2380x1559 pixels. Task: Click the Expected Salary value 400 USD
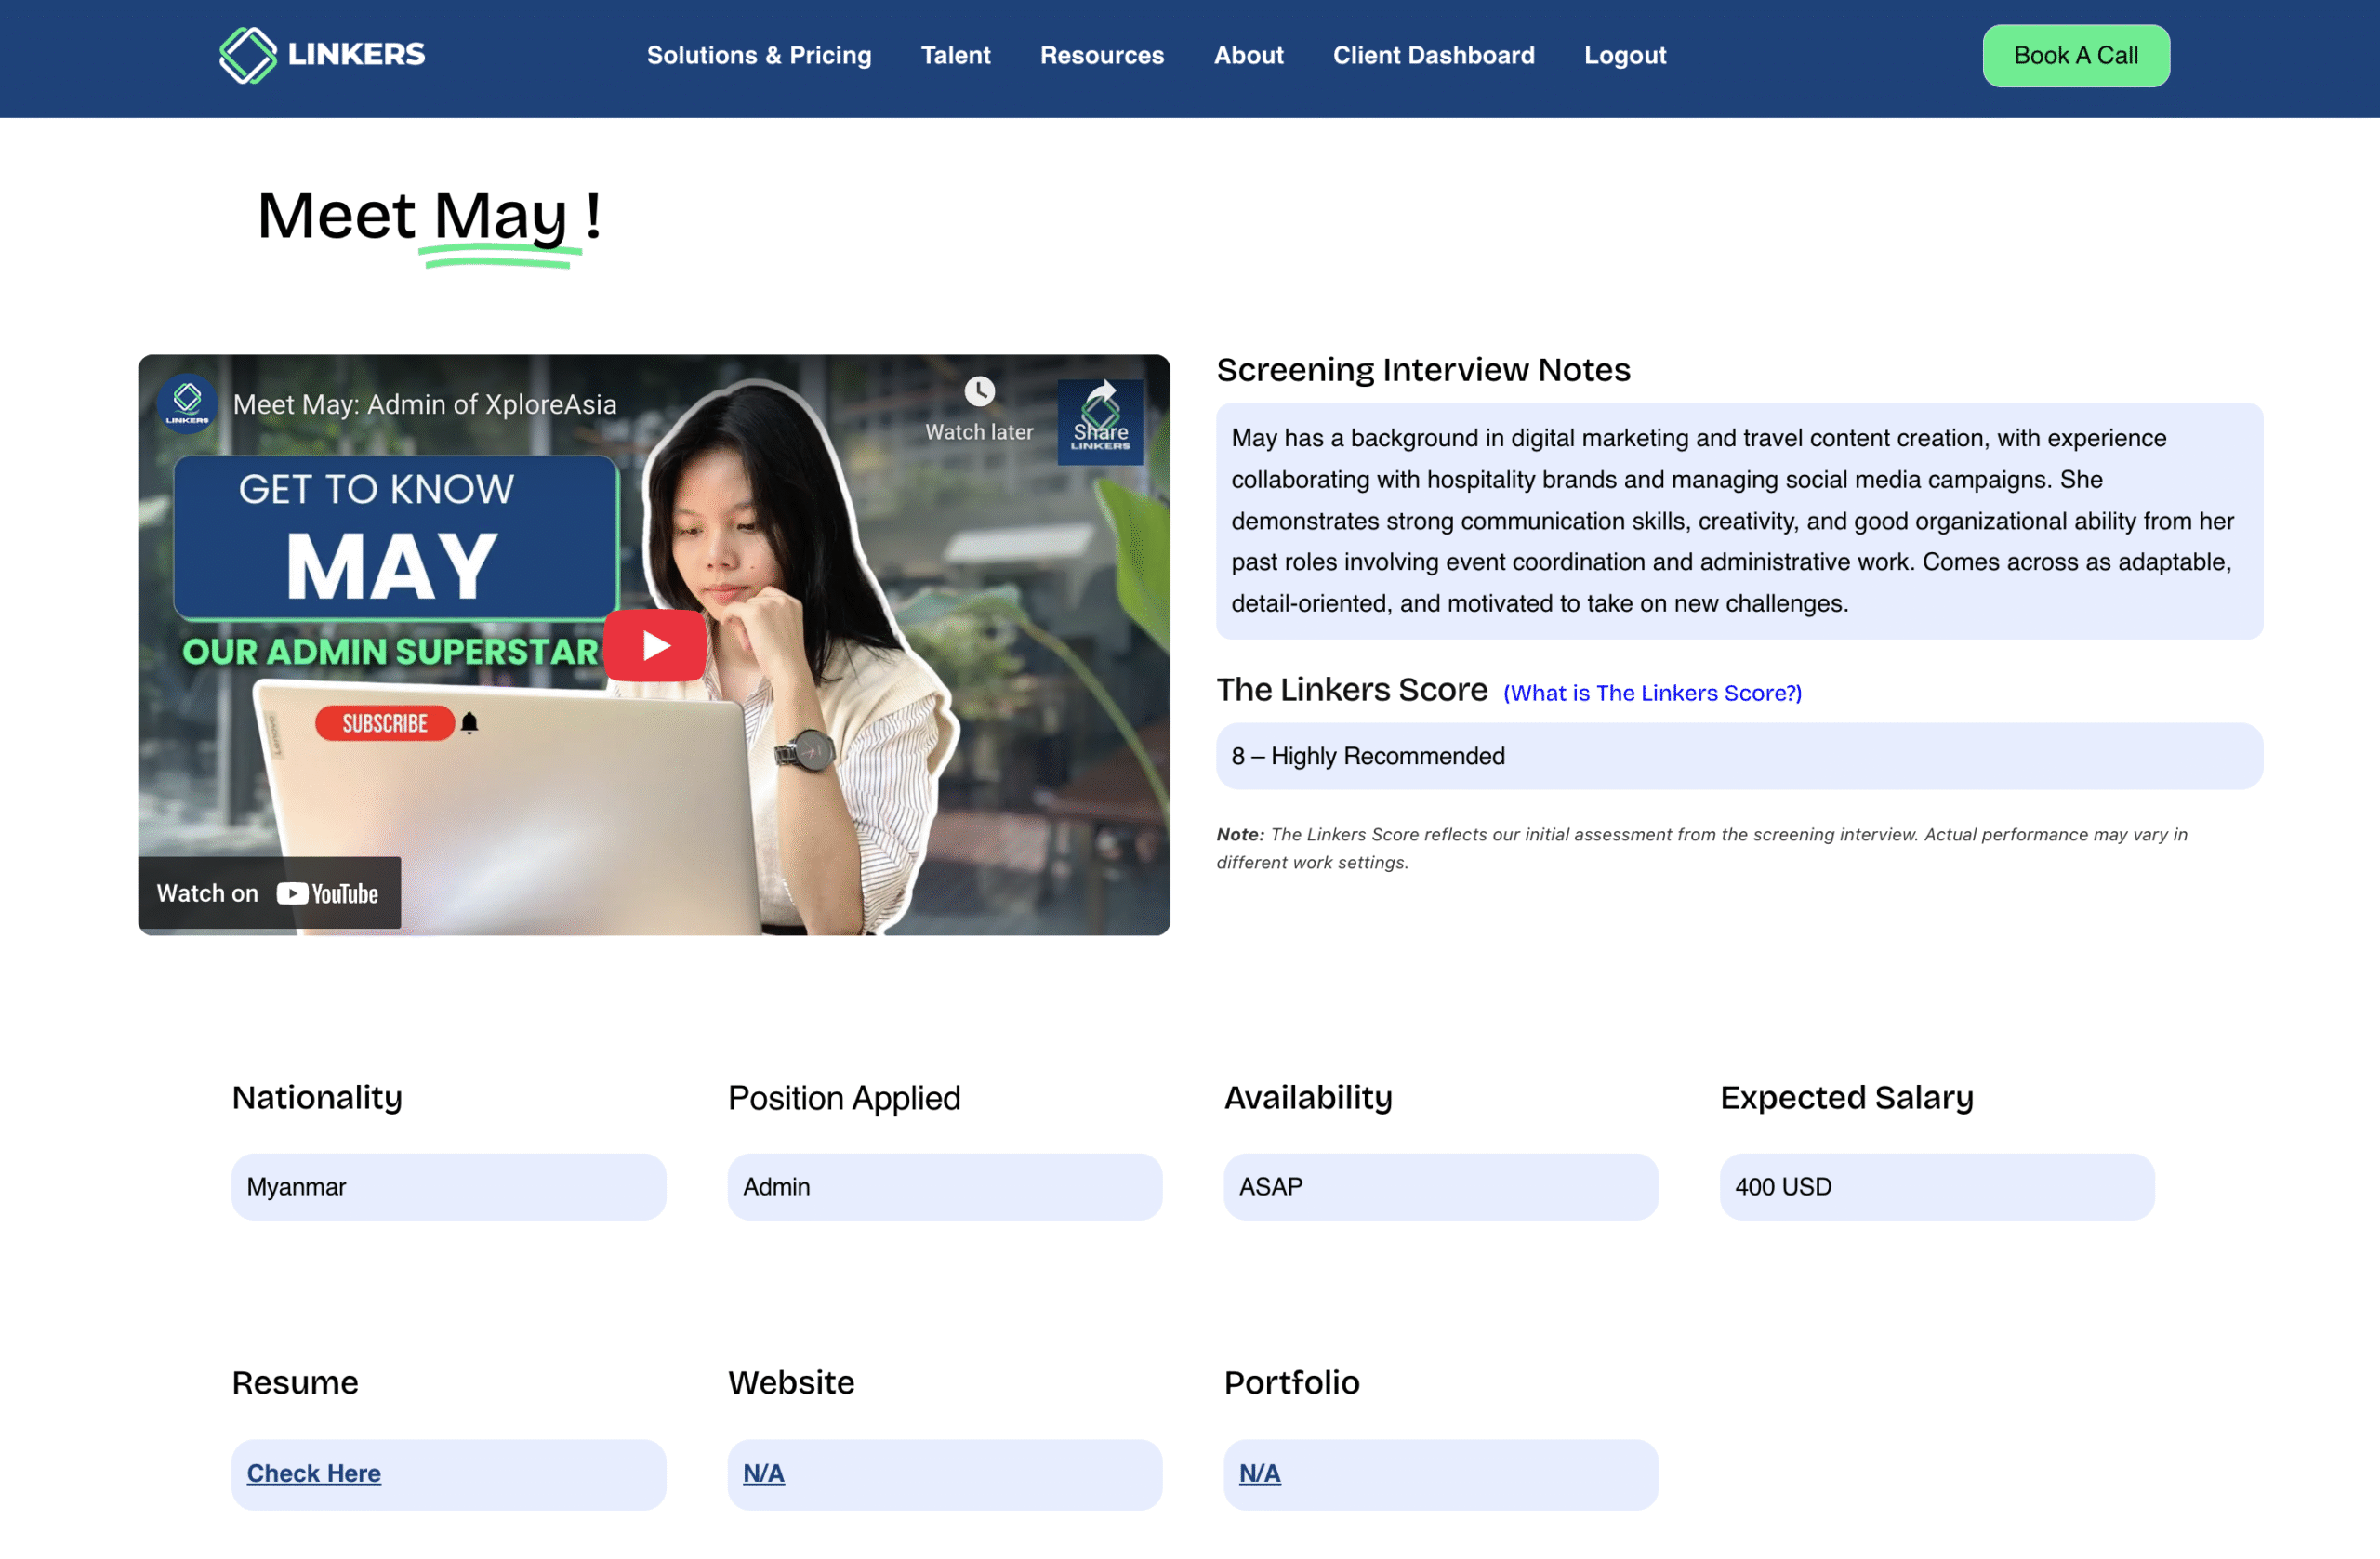pos(1936,1187)
